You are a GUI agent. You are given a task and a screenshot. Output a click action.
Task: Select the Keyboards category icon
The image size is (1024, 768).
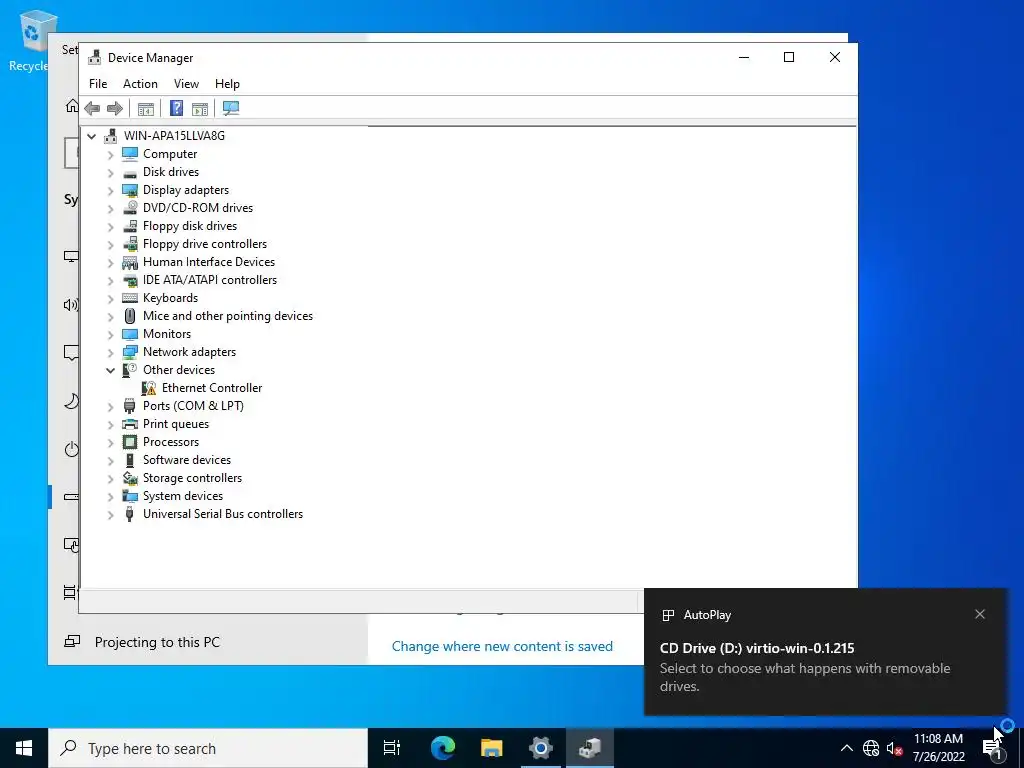(130, 298)
